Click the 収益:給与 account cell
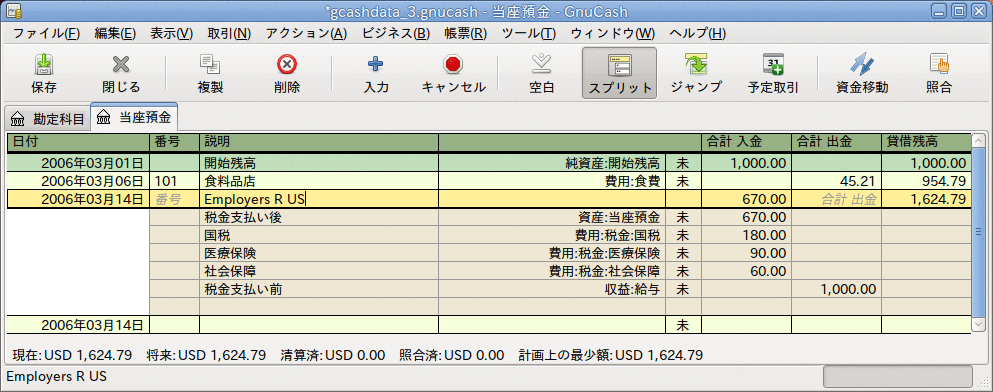 coord(552,289)
